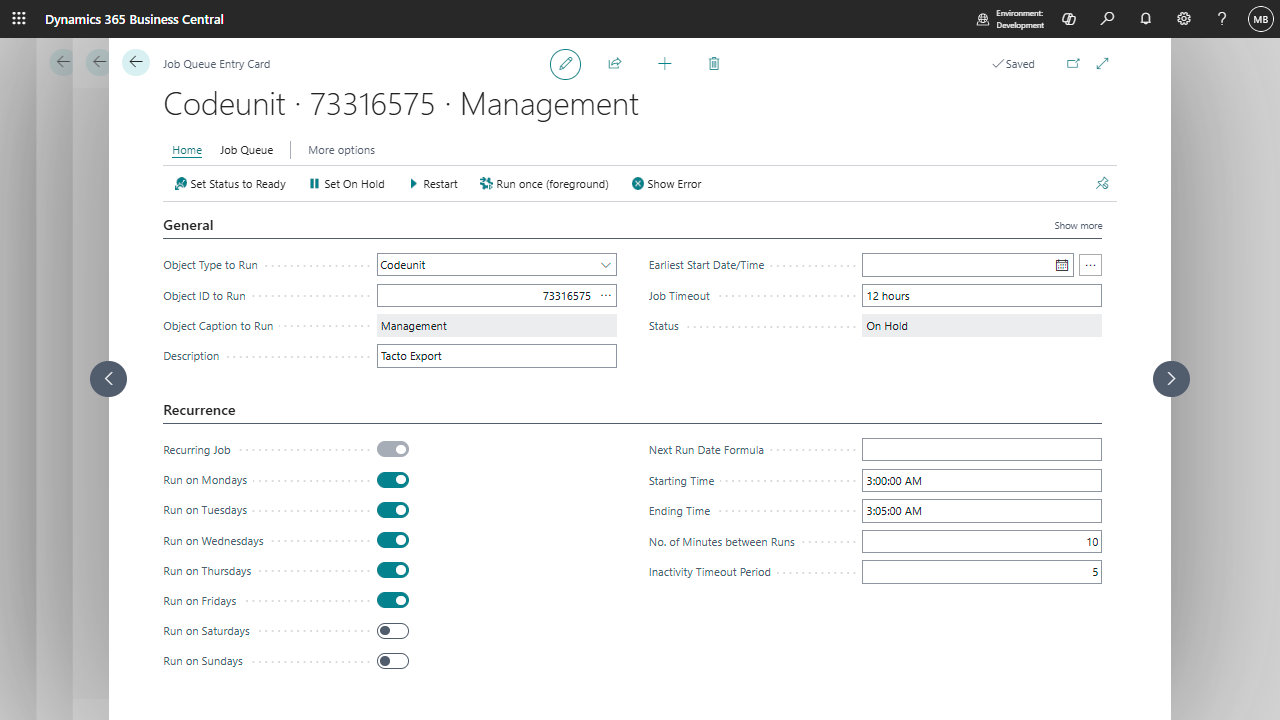Open the Object Type to Run dropdown
This screenshot has height=720, width=1280.
[x=605, y=265]
